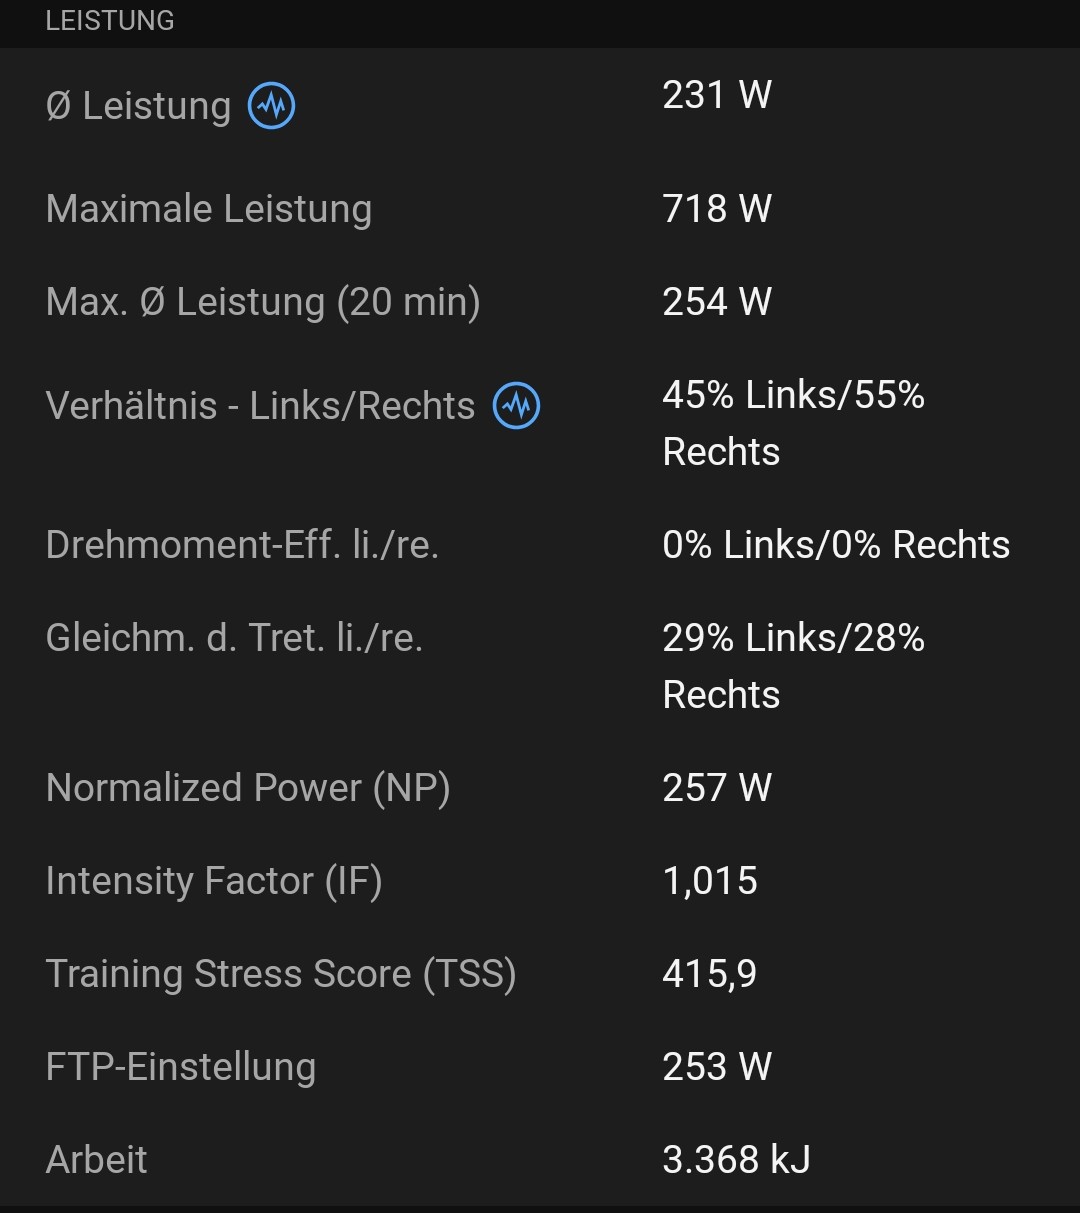Image resolution: width=1080 pixels, height=1213 pixels.
Task: Tap the 415,9 TSS value
Action: click(710, 974)
